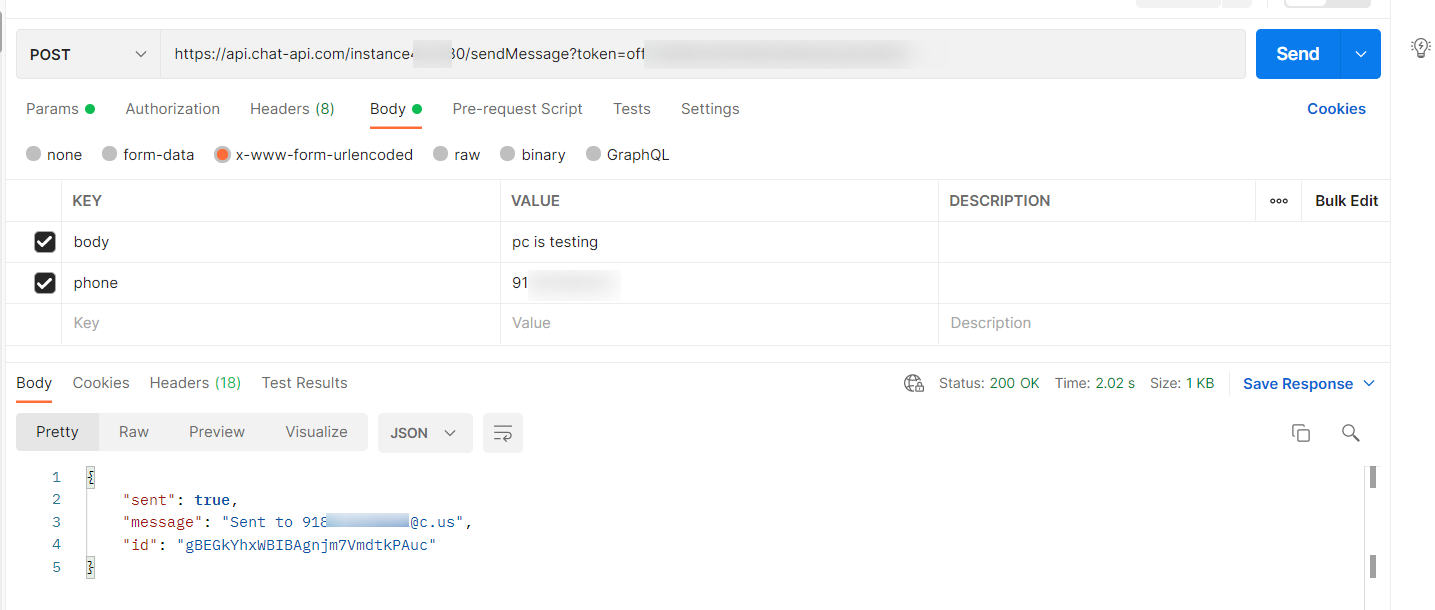This screenshot has height=610, width=1435.
Task: Open the response Cookies tab
Action: [101, 383]
